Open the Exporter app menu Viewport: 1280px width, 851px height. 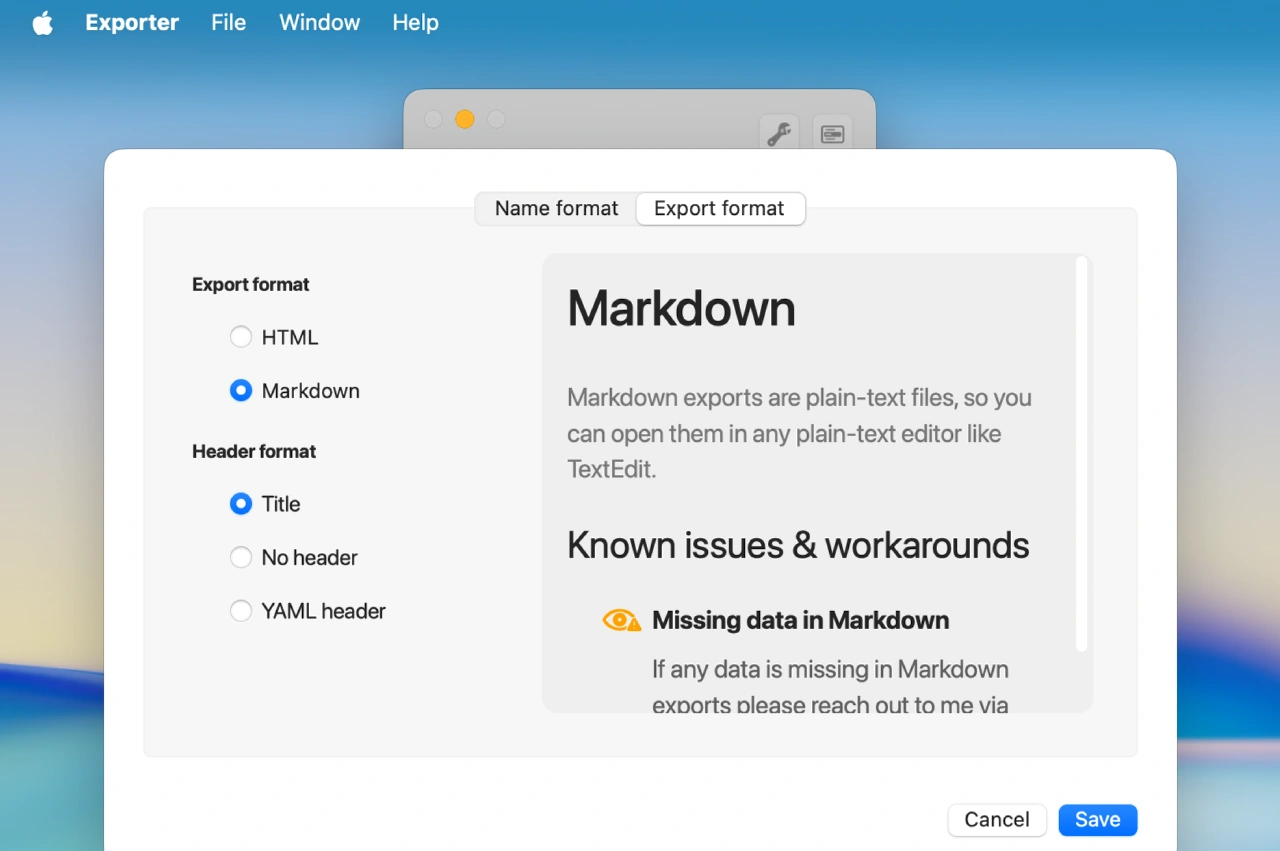132,22
